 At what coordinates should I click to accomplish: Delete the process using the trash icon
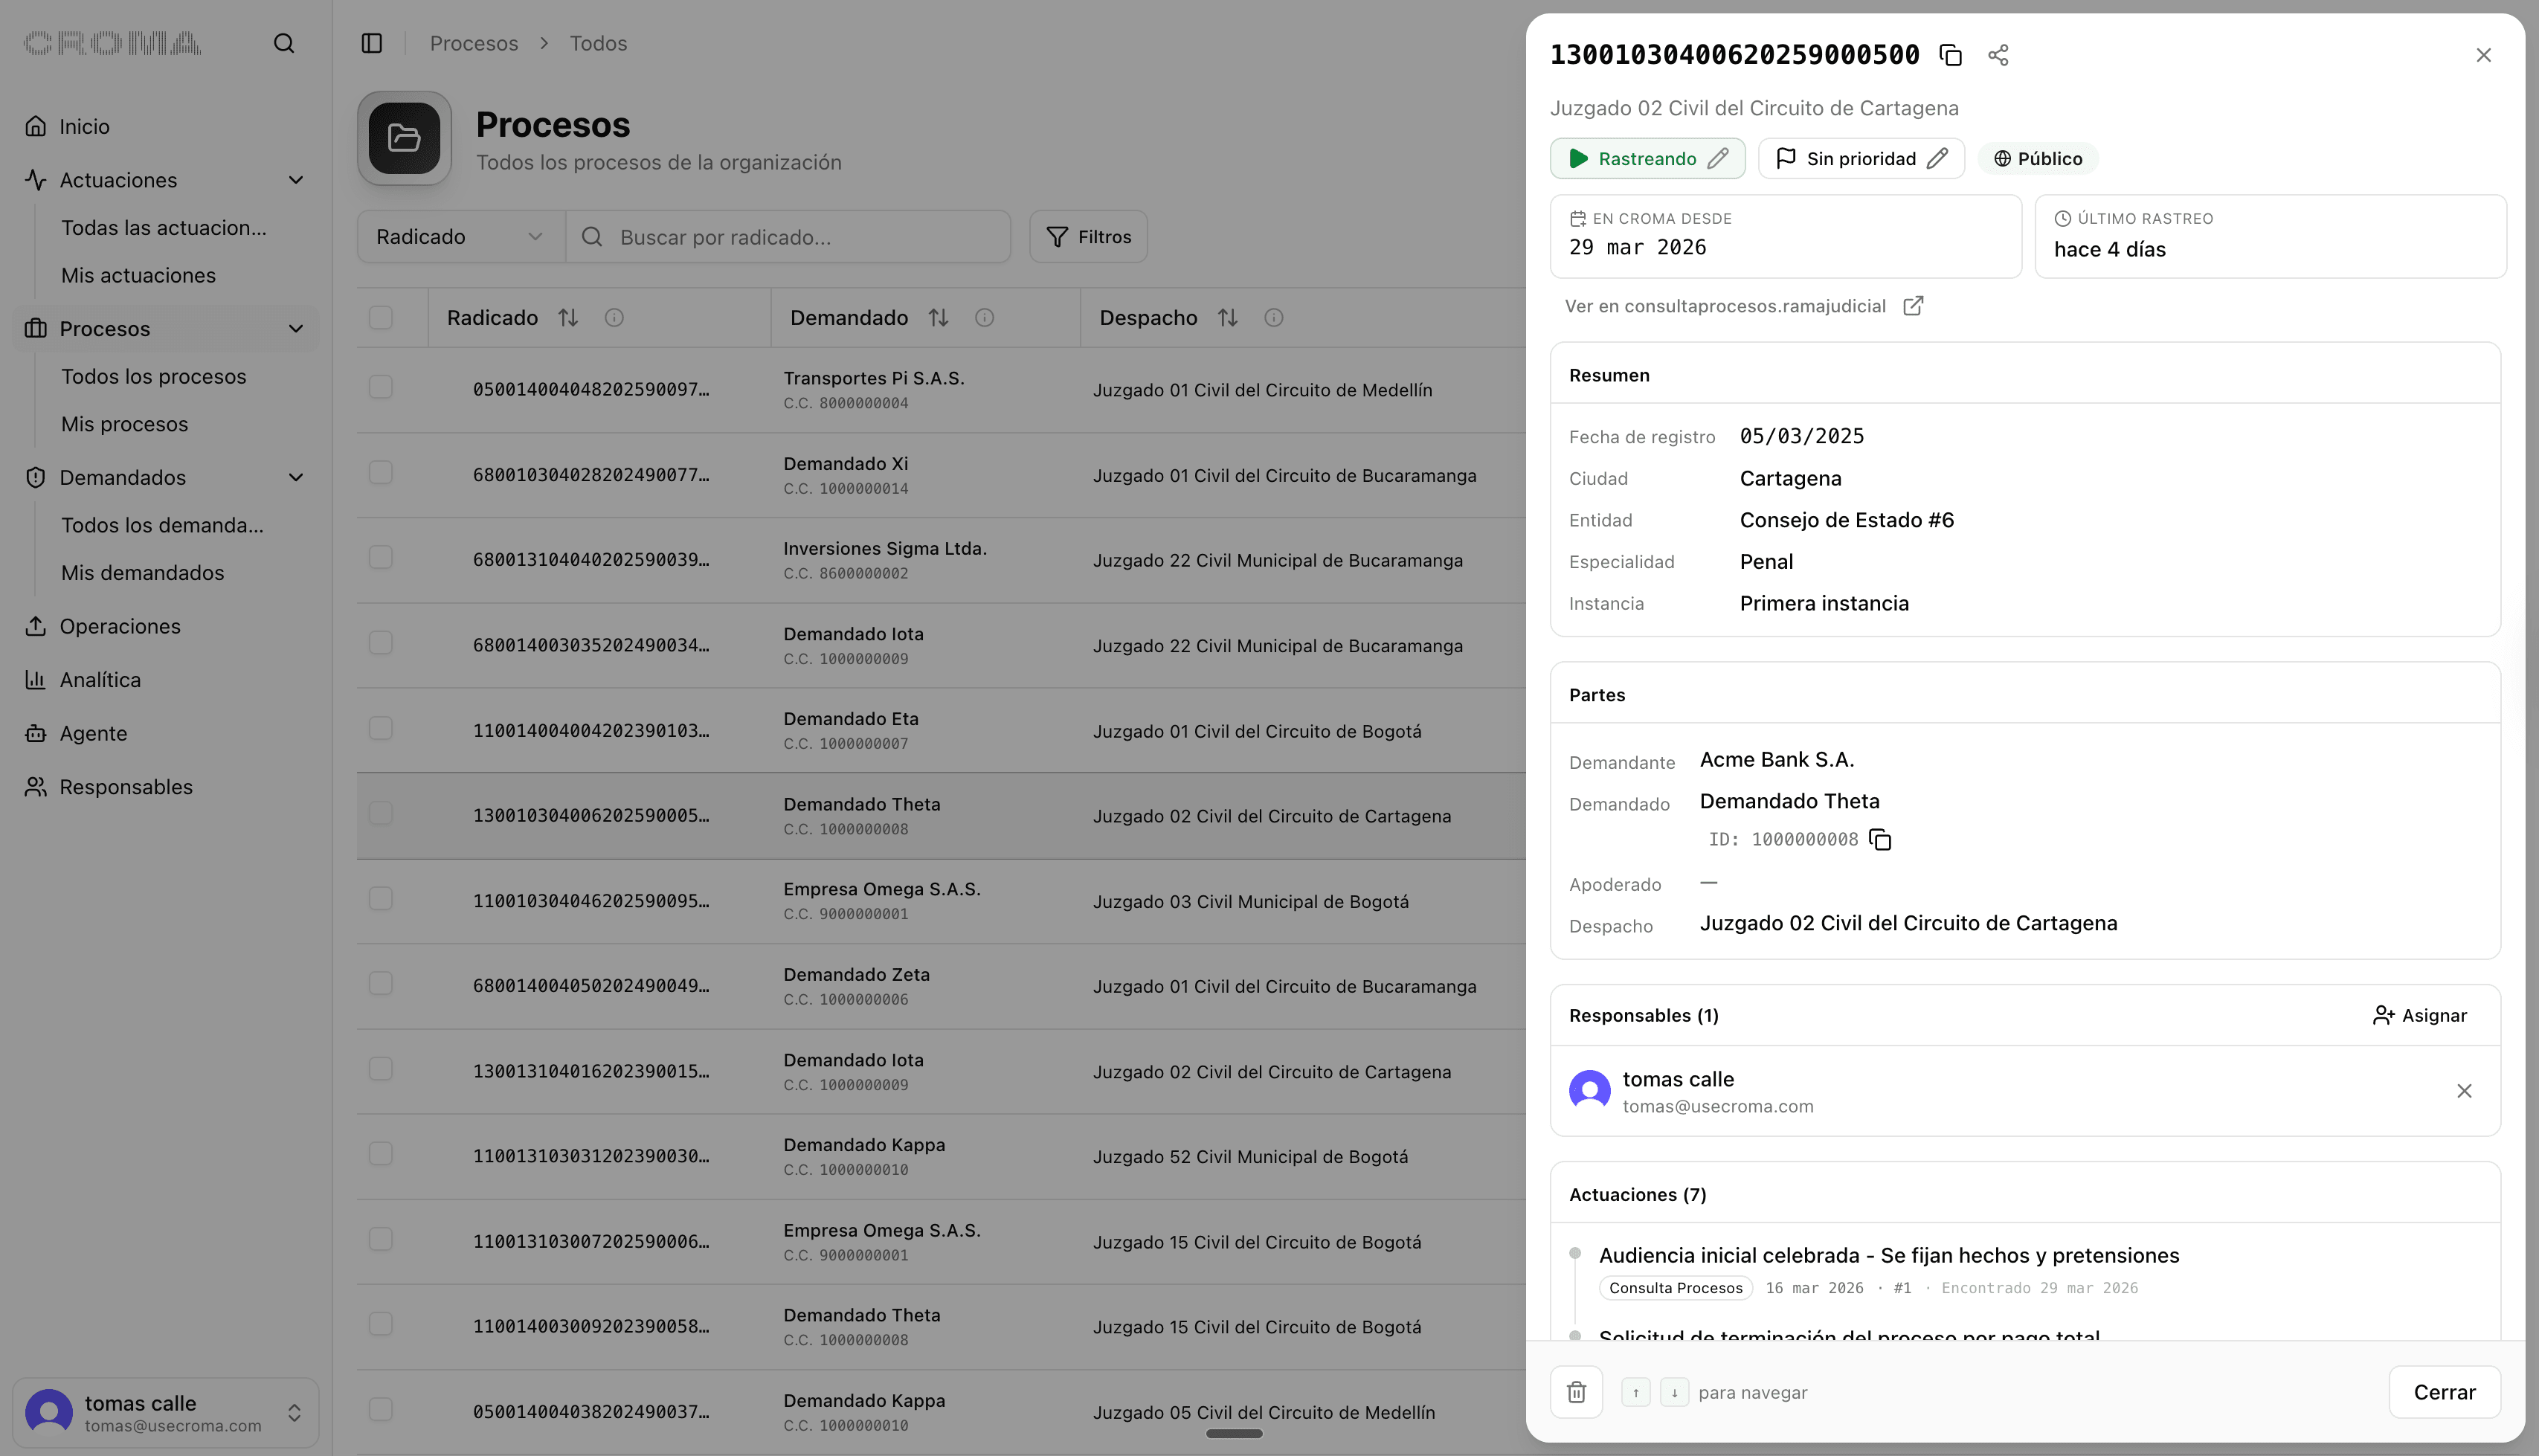[1577, 1391]
